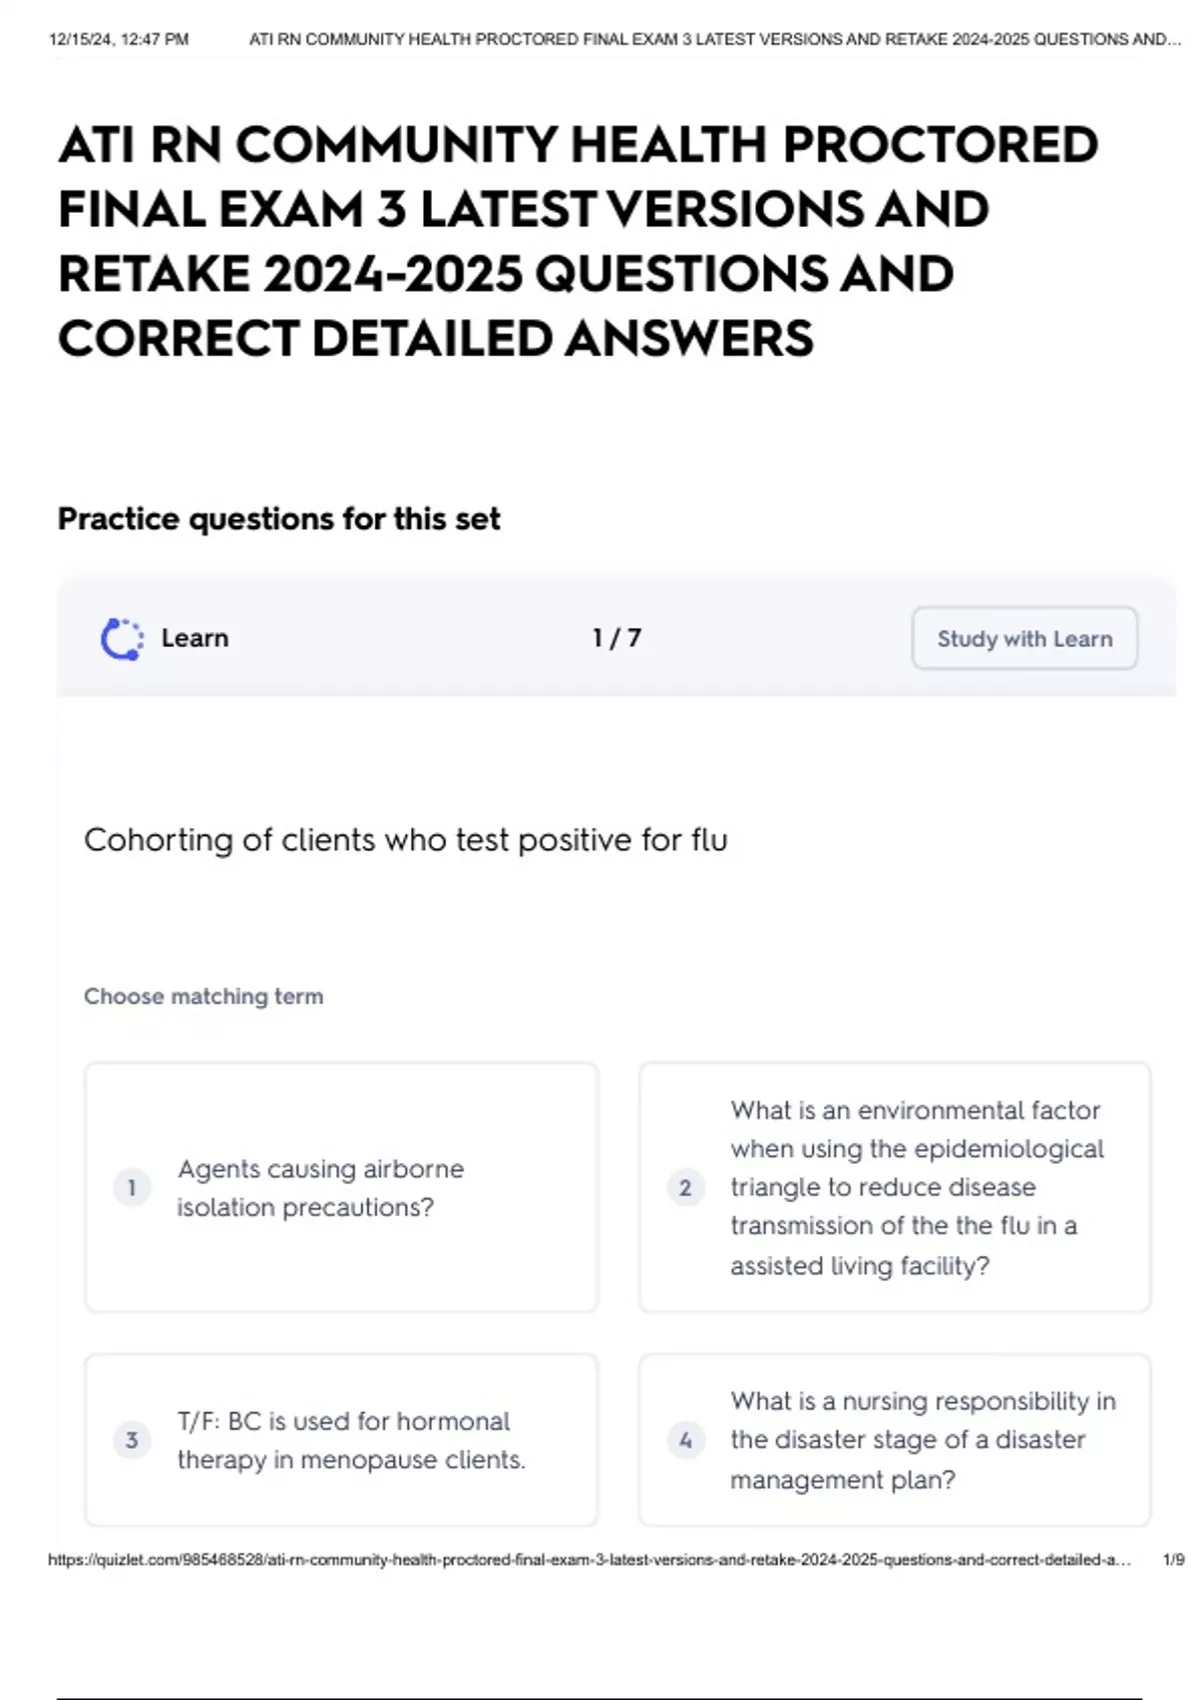
Task: Click the ATI RN Community Health main title
Action: pos(577,241)
